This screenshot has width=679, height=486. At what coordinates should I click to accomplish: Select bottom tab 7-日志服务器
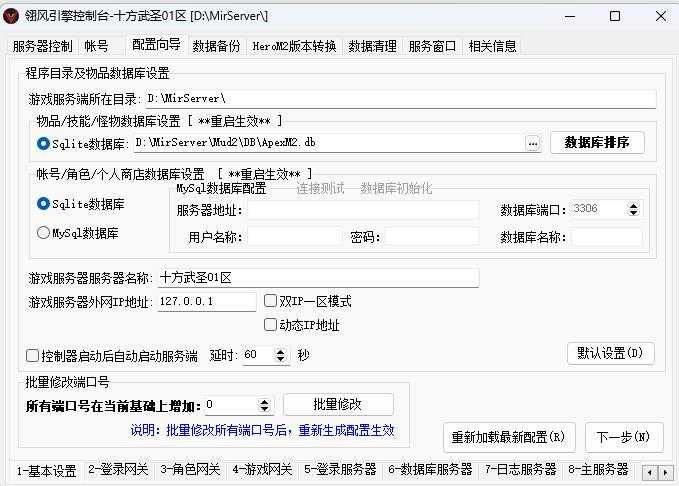point(521,470)
